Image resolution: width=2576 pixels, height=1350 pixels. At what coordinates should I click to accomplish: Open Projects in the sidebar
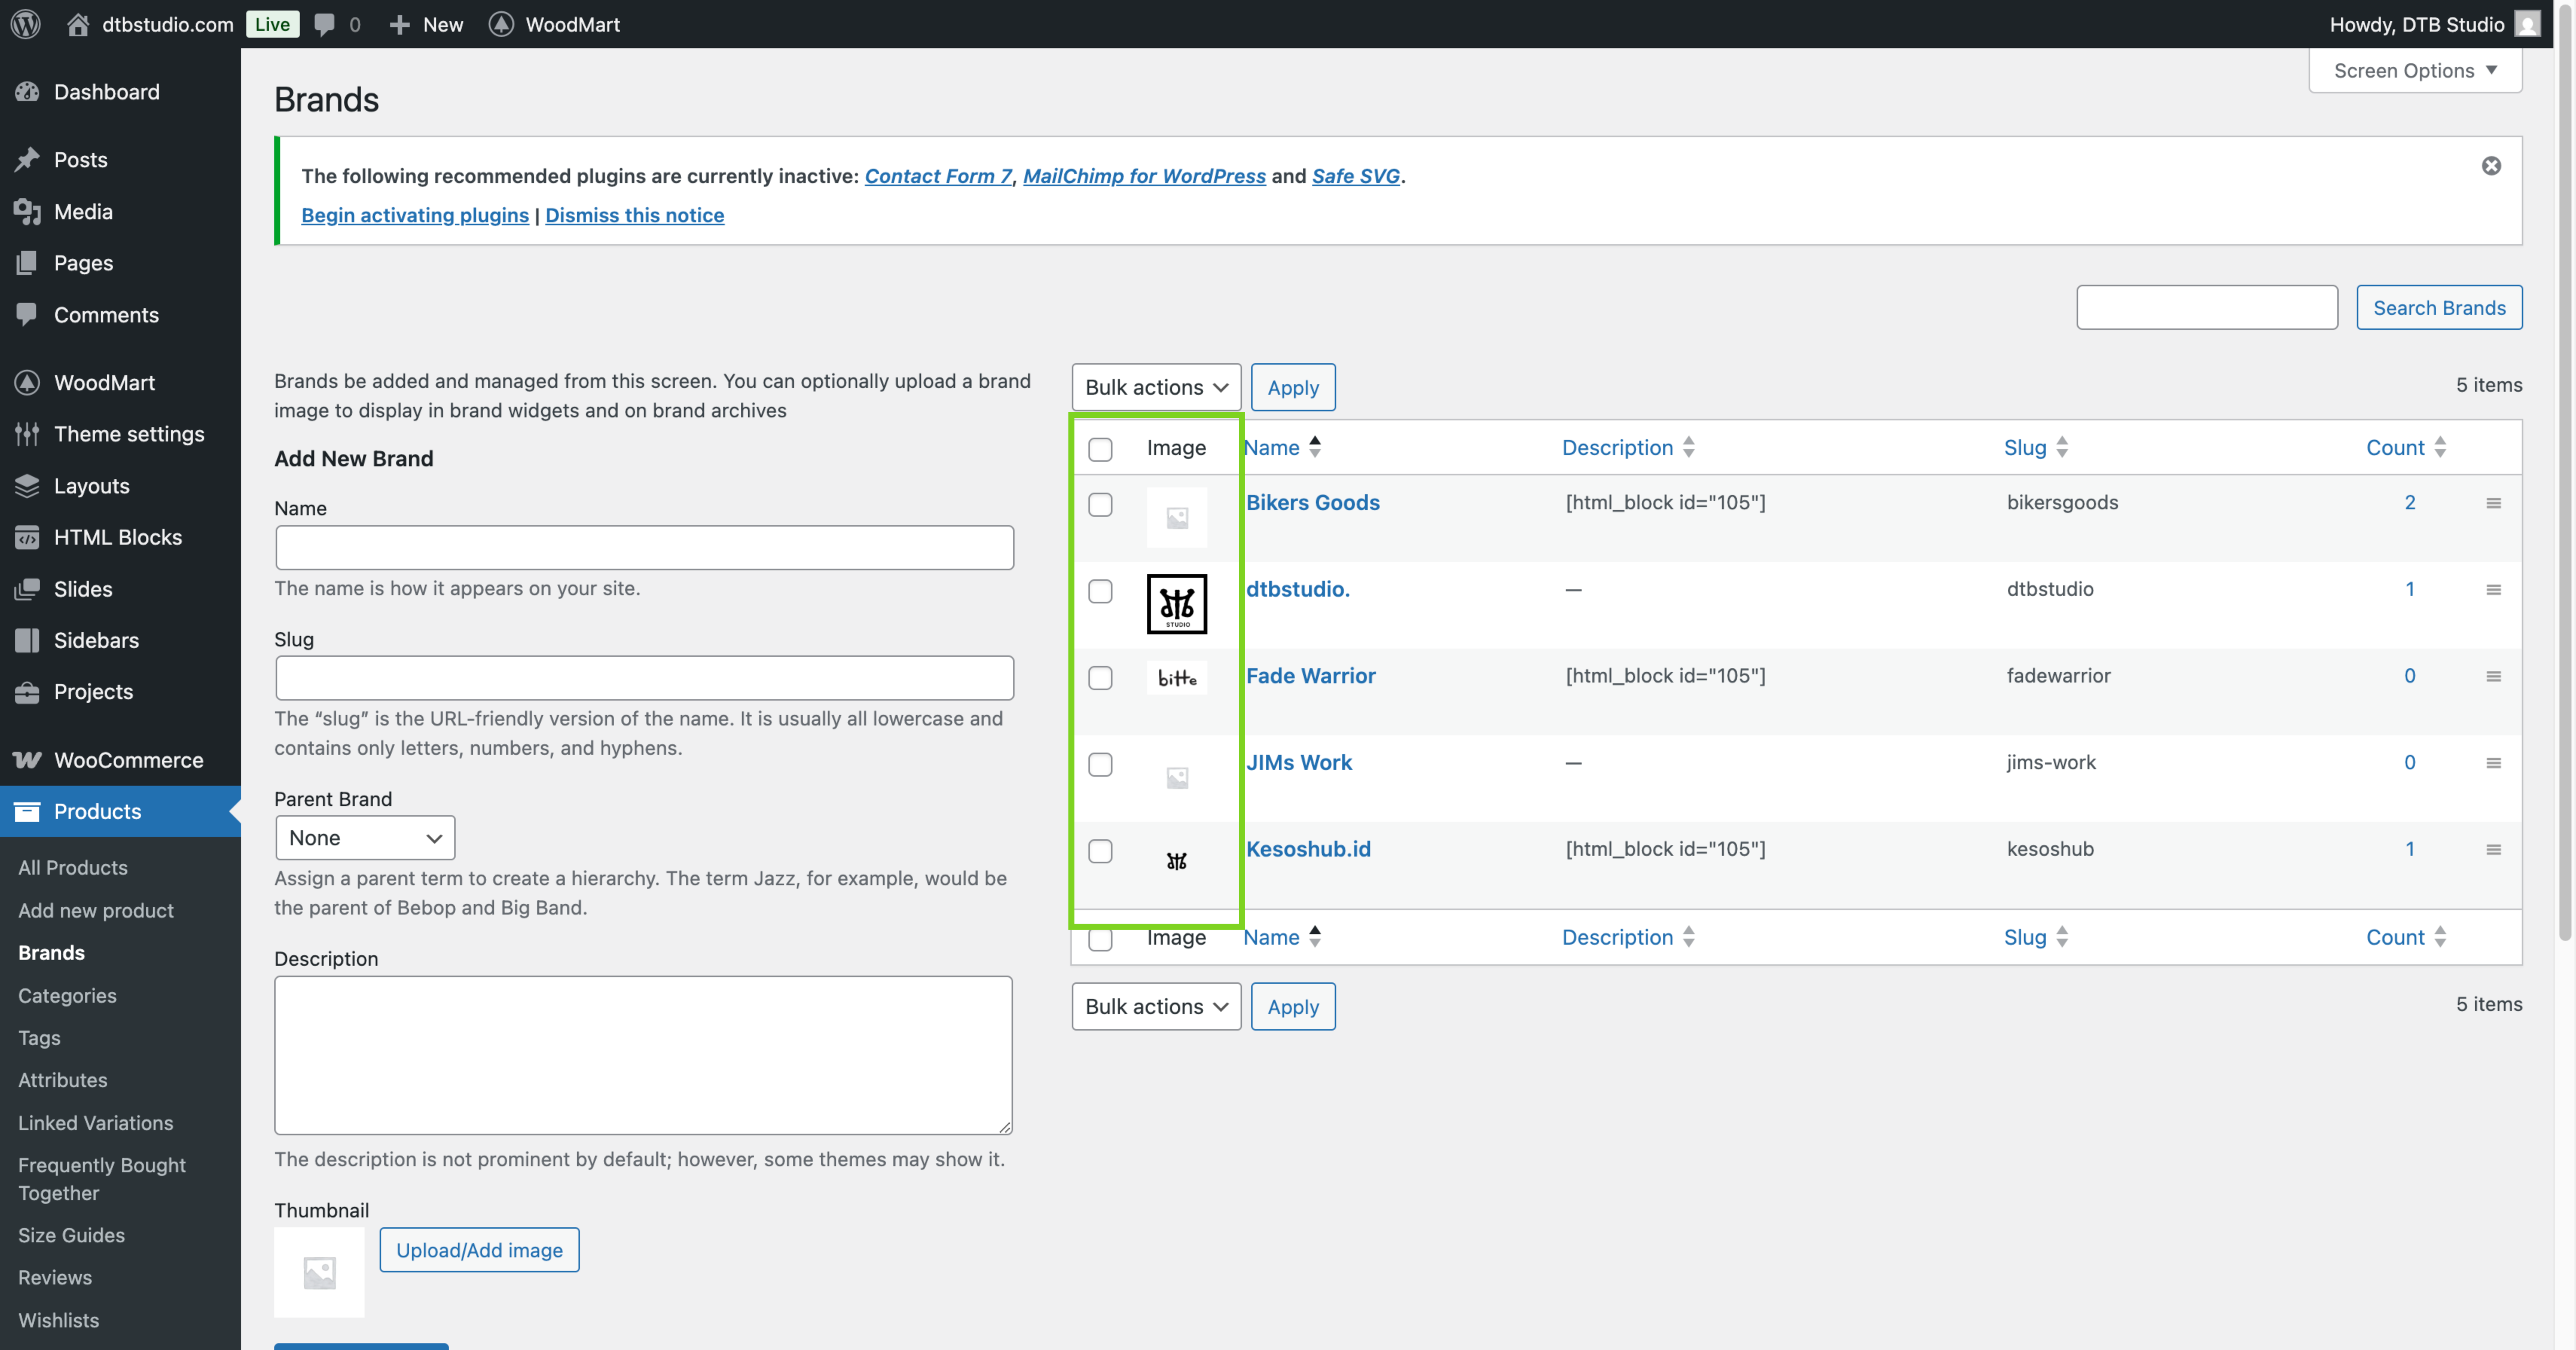120,692
